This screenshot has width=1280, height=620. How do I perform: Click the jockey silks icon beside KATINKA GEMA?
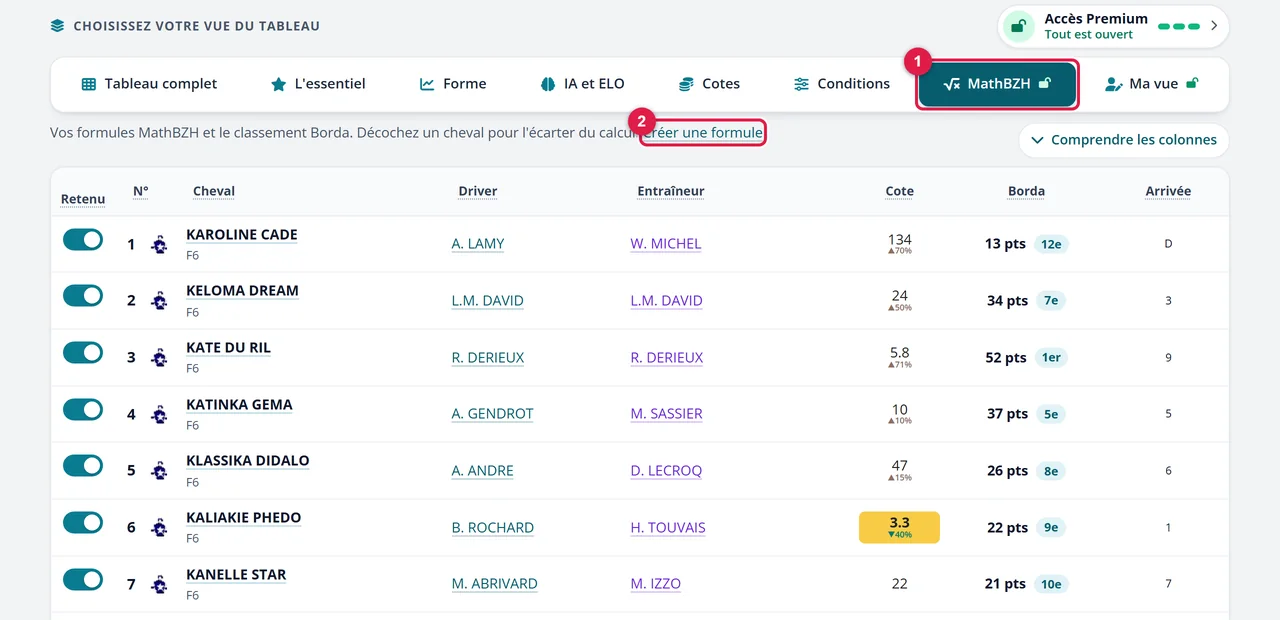point(159,414)
